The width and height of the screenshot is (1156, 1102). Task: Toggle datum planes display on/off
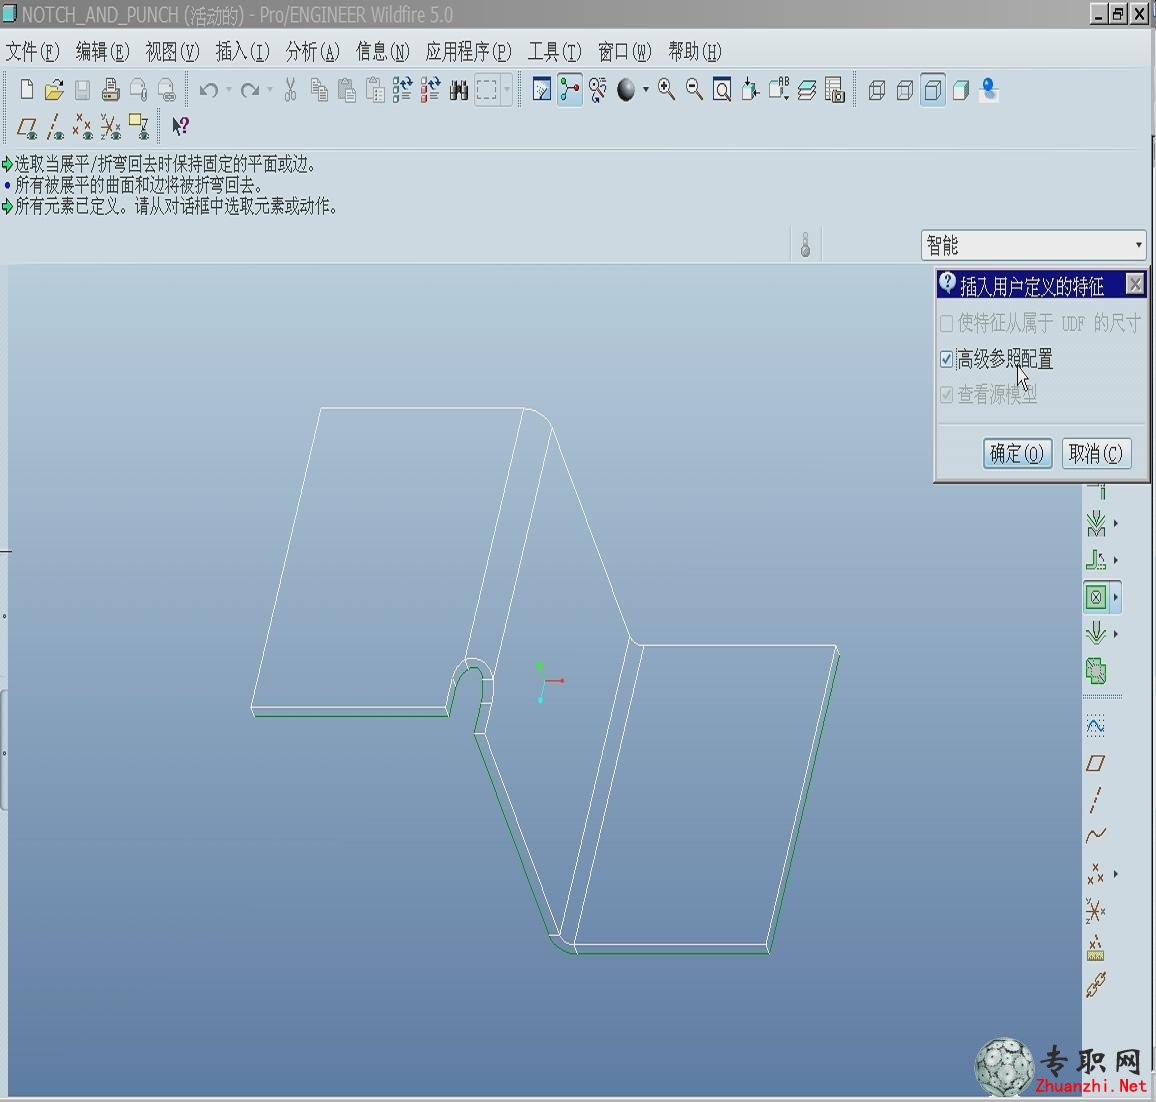coord(27,128)
